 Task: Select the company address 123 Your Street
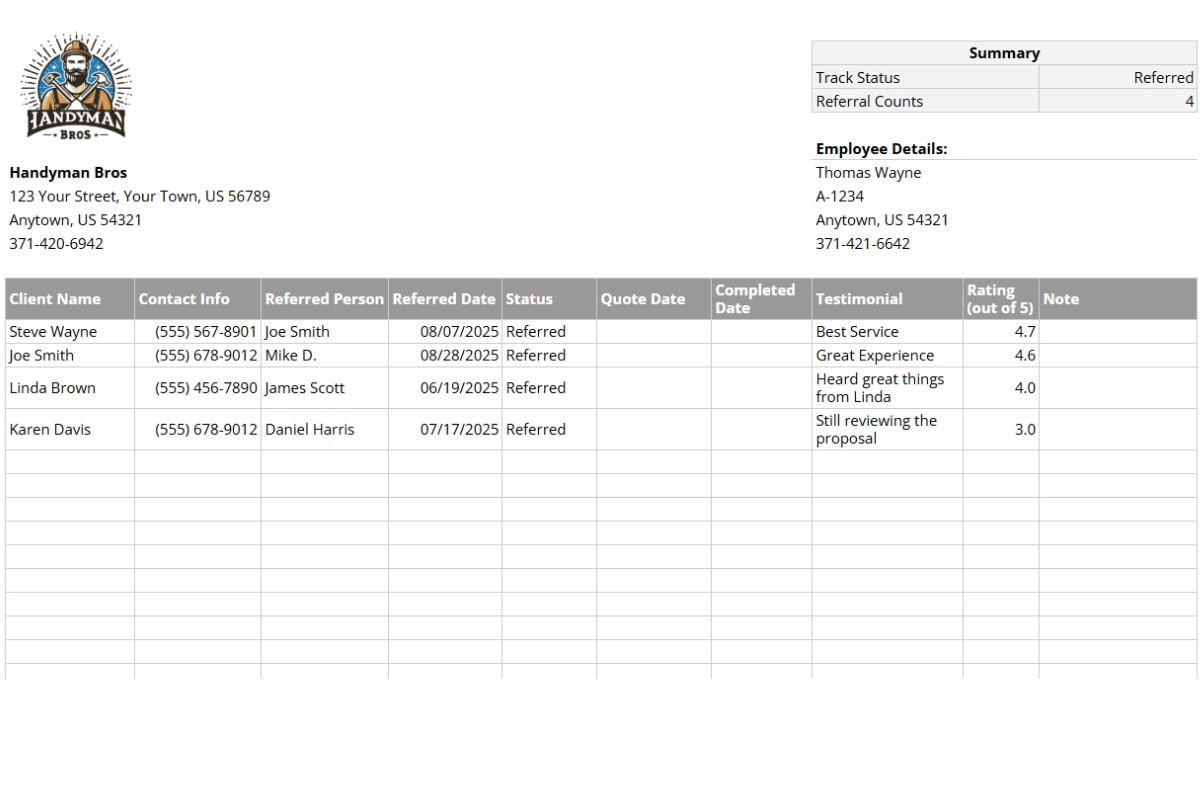point(140,196)
